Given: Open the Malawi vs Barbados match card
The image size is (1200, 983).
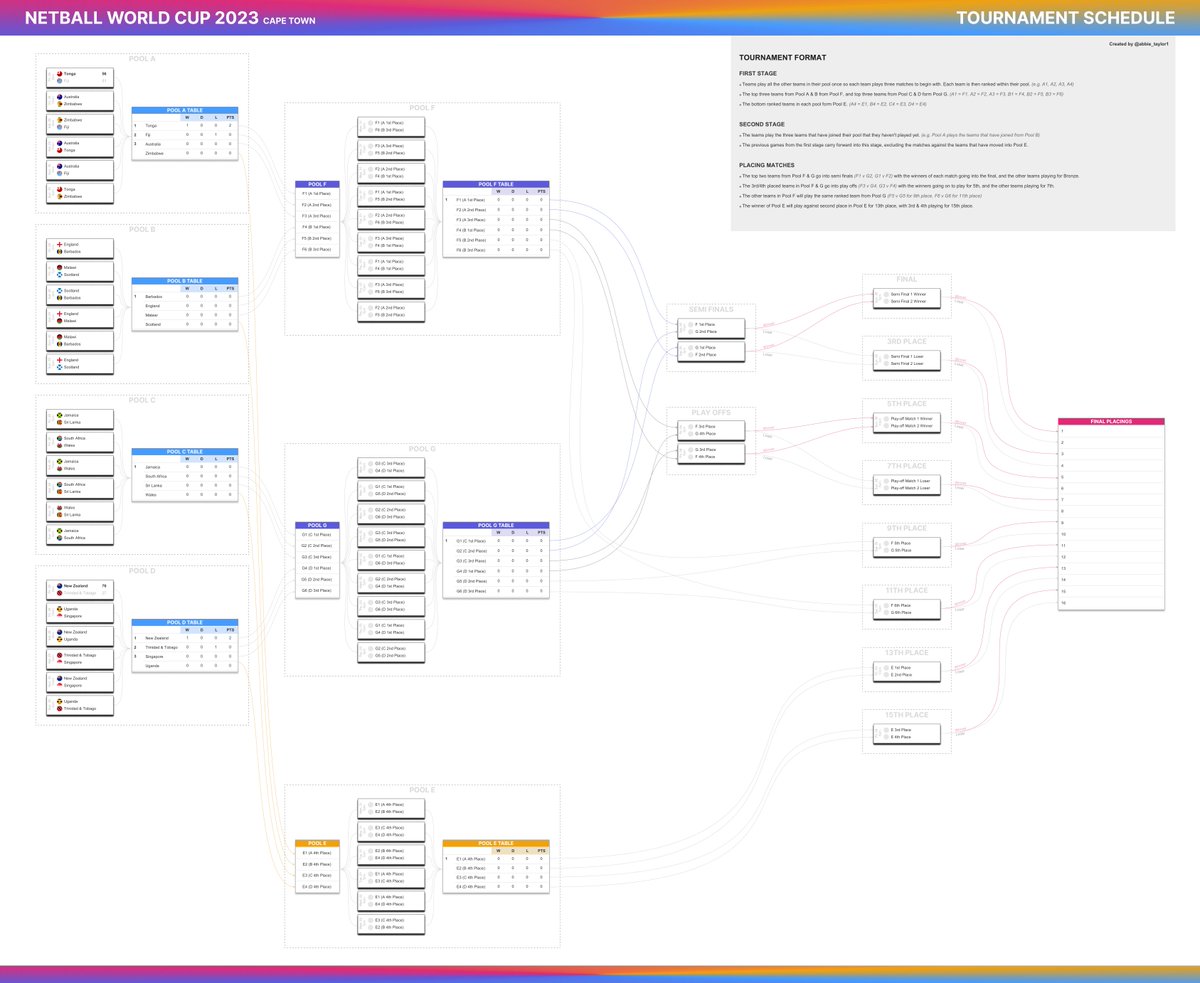Looking at the screenshot, I should click(x=80, y=340).
